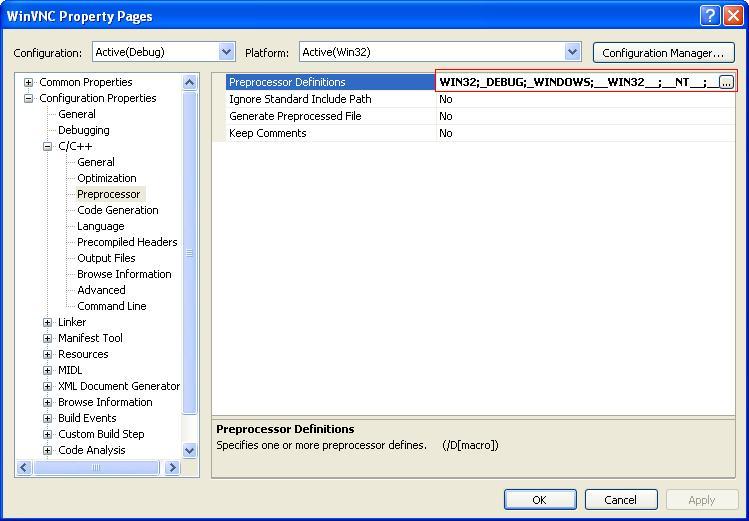The image size is (749, 521).
Task: Expand the lower Browse Information node
Action: click(47, 402)
